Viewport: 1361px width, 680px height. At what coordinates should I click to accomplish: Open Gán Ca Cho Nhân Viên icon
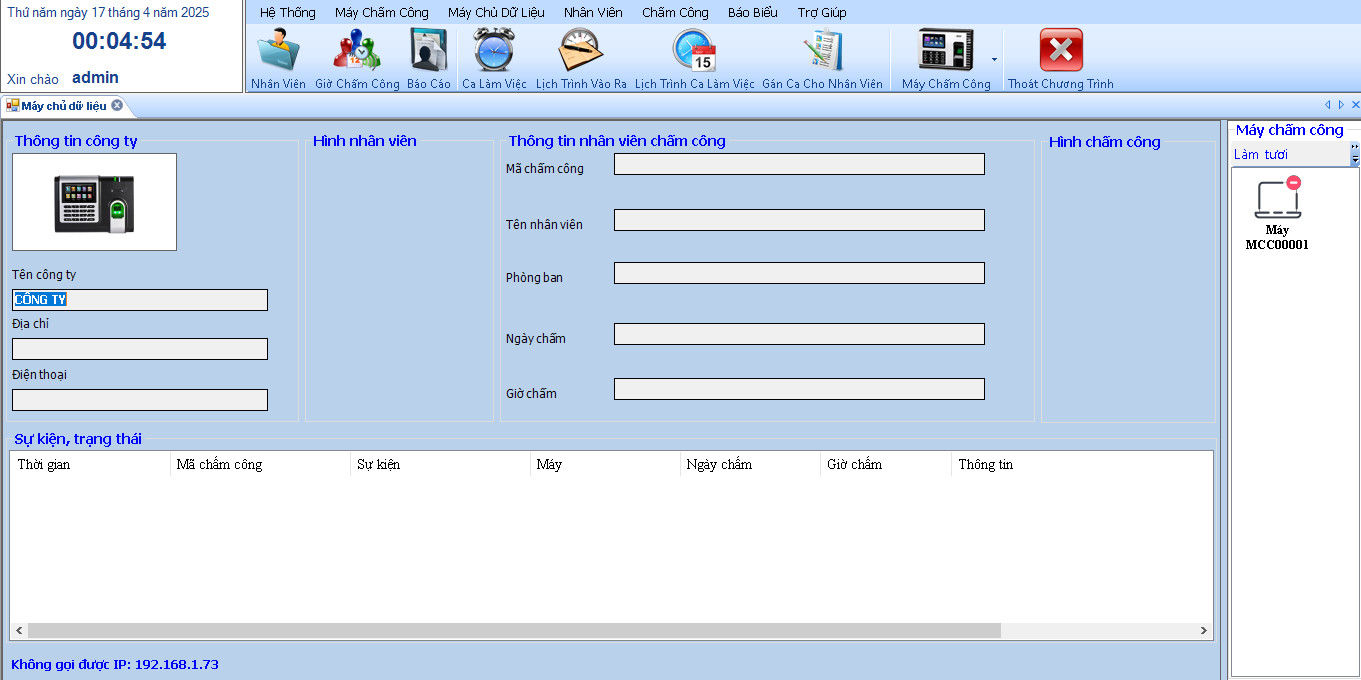click(x=822, y=52)
